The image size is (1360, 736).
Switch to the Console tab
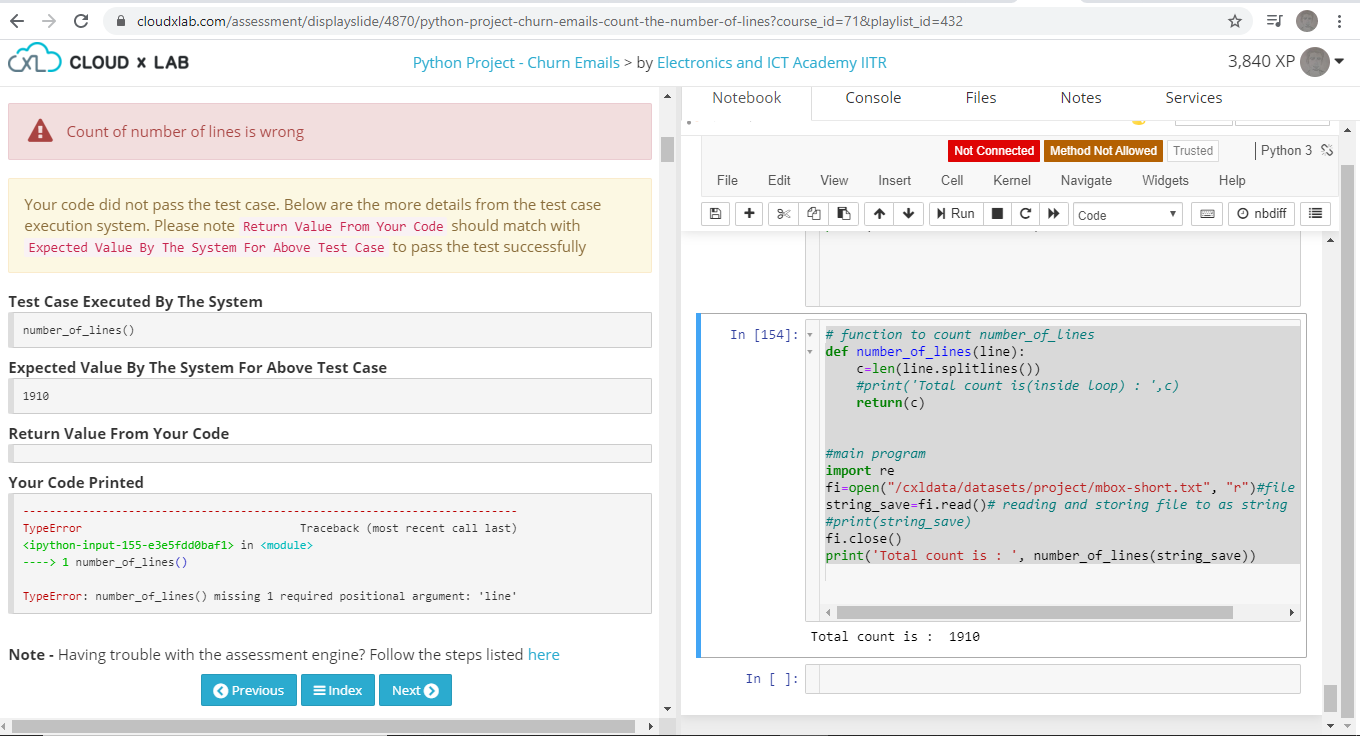(x=873, y=98)
